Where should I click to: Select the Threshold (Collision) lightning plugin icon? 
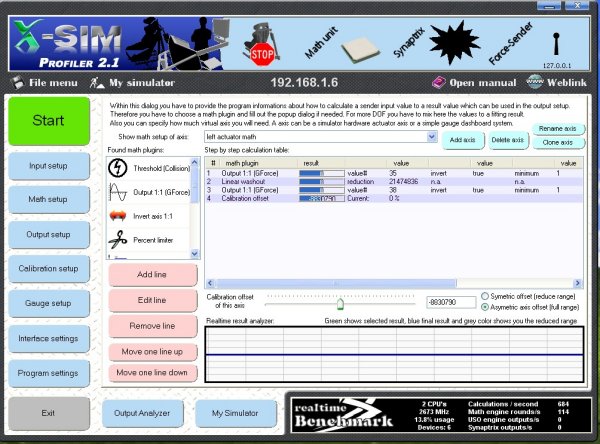117,168
